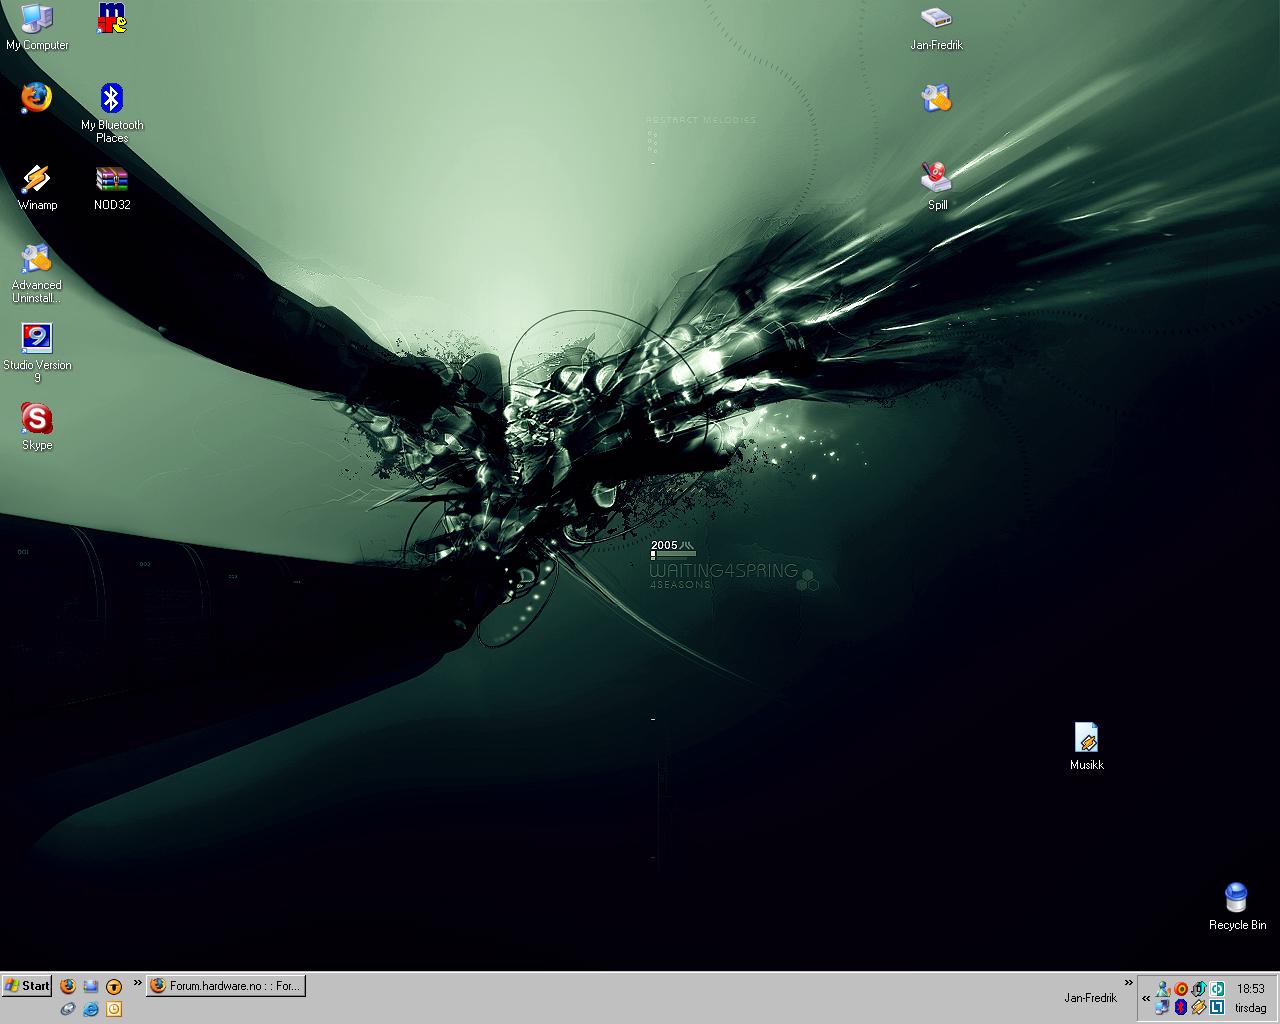Click the red circular tray icon
Image resolution: width=1280 pixels, height=1024 pixels.
(x=1181, y=989)
